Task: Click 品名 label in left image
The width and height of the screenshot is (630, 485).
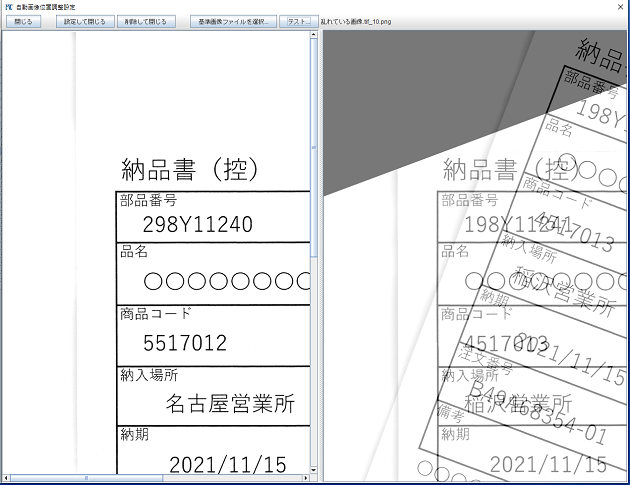Action: pos(134,251)
